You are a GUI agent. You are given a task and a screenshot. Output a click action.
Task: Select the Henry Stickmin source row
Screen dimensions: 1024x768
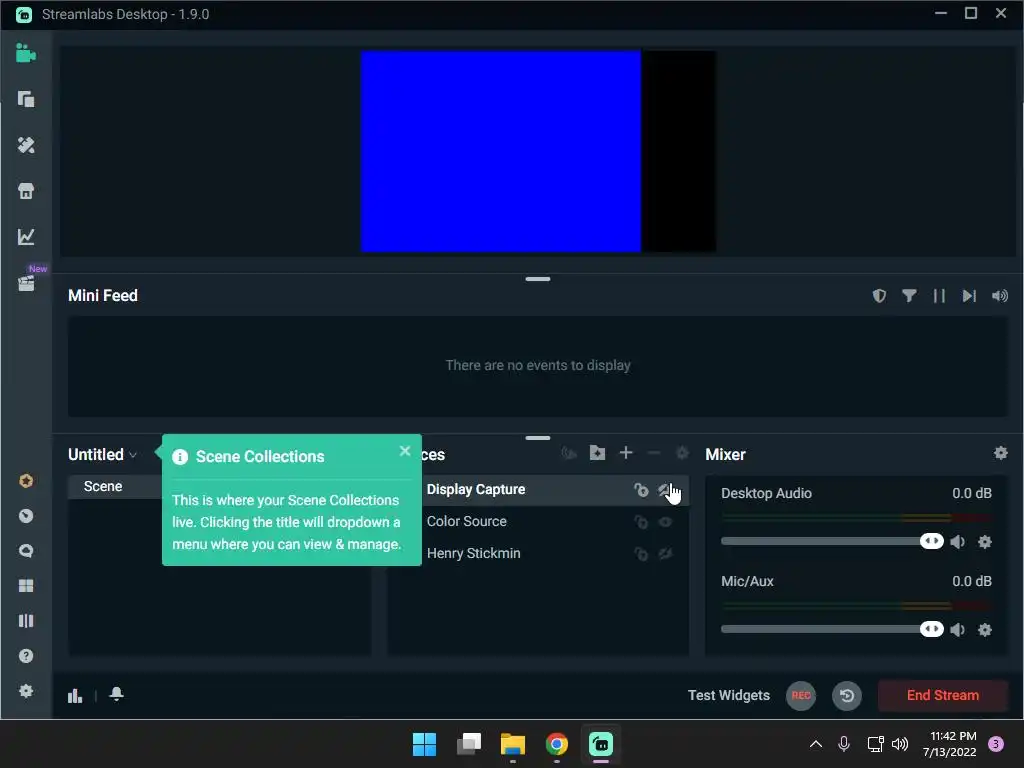473,554
